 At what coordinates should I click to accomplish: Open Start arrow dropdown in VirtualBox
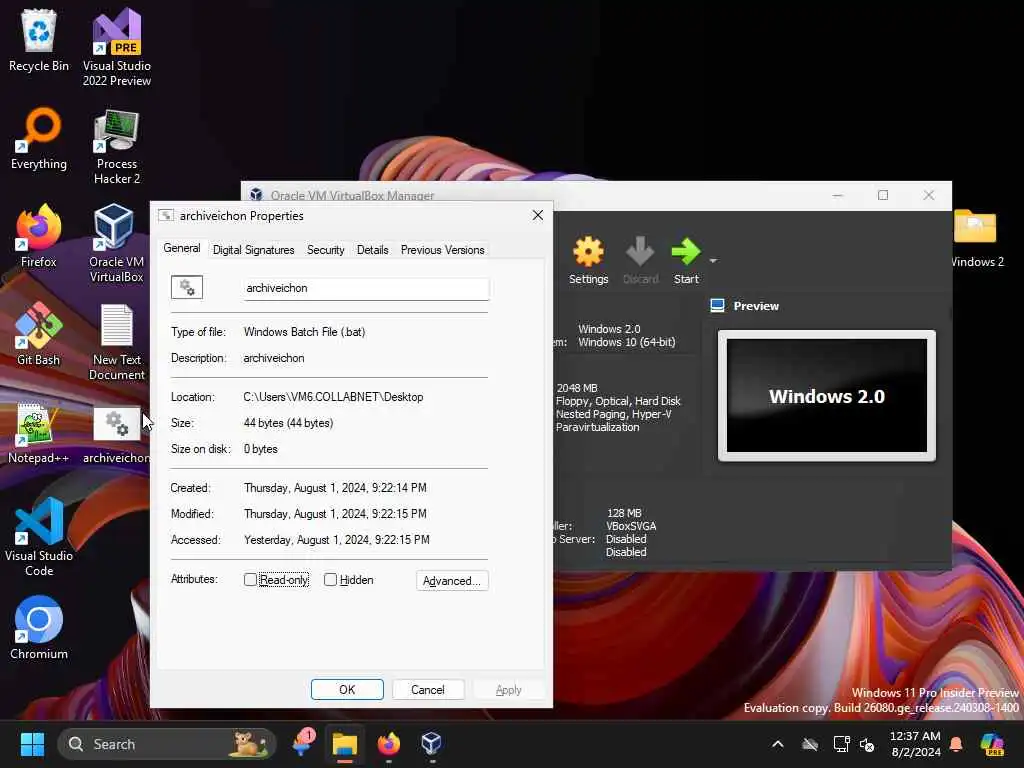(x=713, y=261)
